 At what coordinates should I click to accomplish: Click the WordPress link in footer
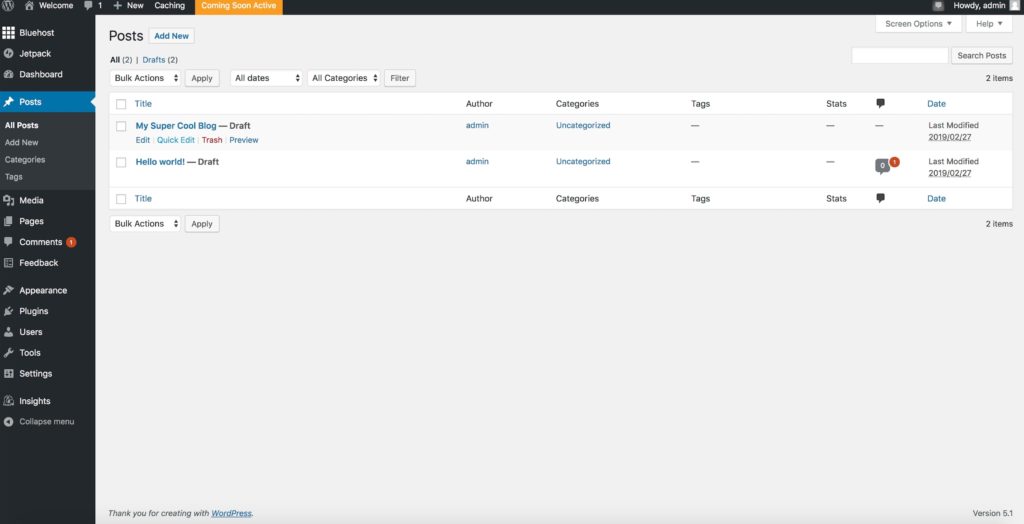(x=231, y=514)
